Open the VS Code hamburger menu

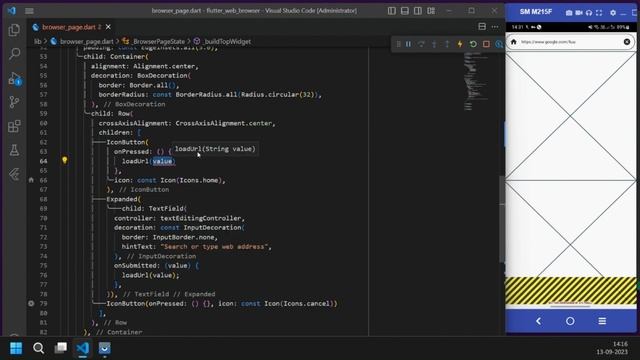coord(29,11)
